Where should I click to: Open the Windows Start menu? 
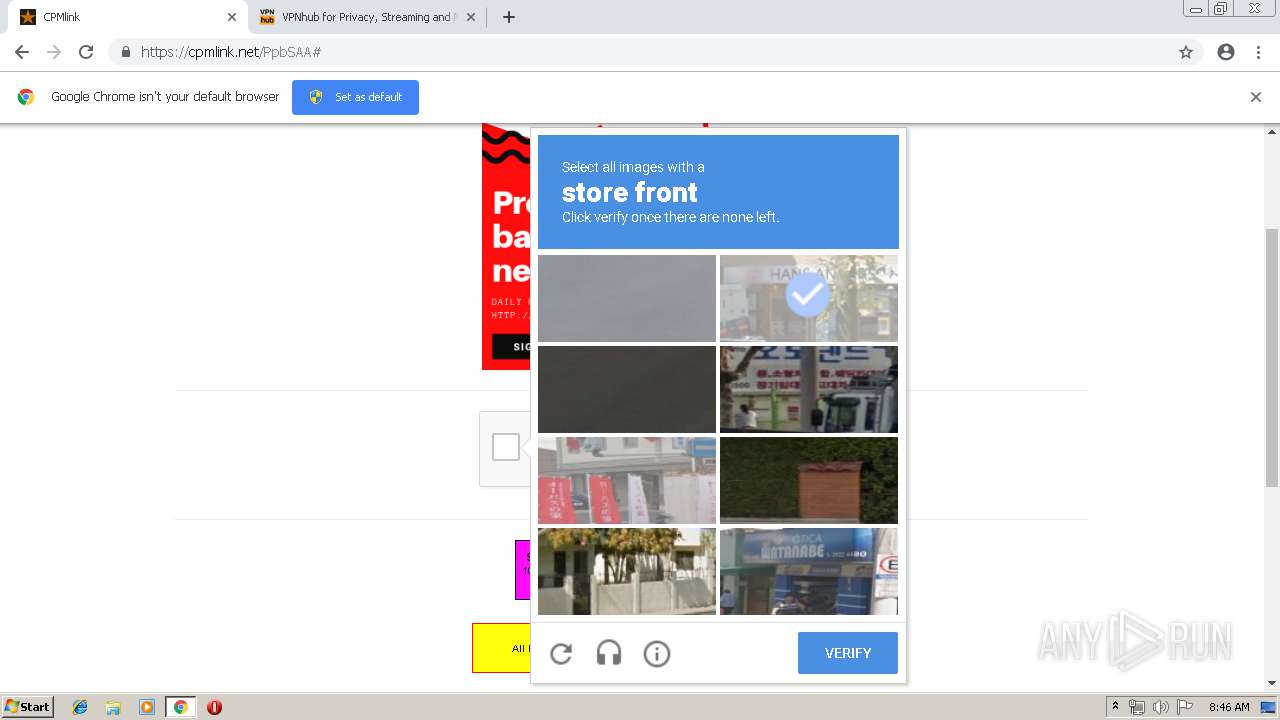[28, 706]
